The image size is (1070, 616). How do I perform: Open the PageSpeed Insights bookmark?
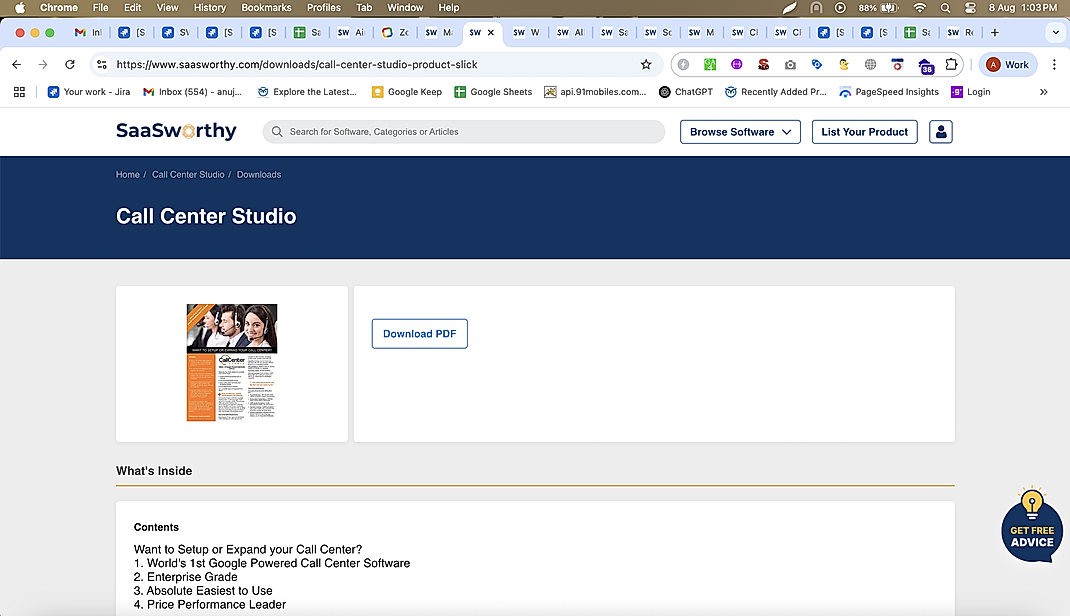889,91
